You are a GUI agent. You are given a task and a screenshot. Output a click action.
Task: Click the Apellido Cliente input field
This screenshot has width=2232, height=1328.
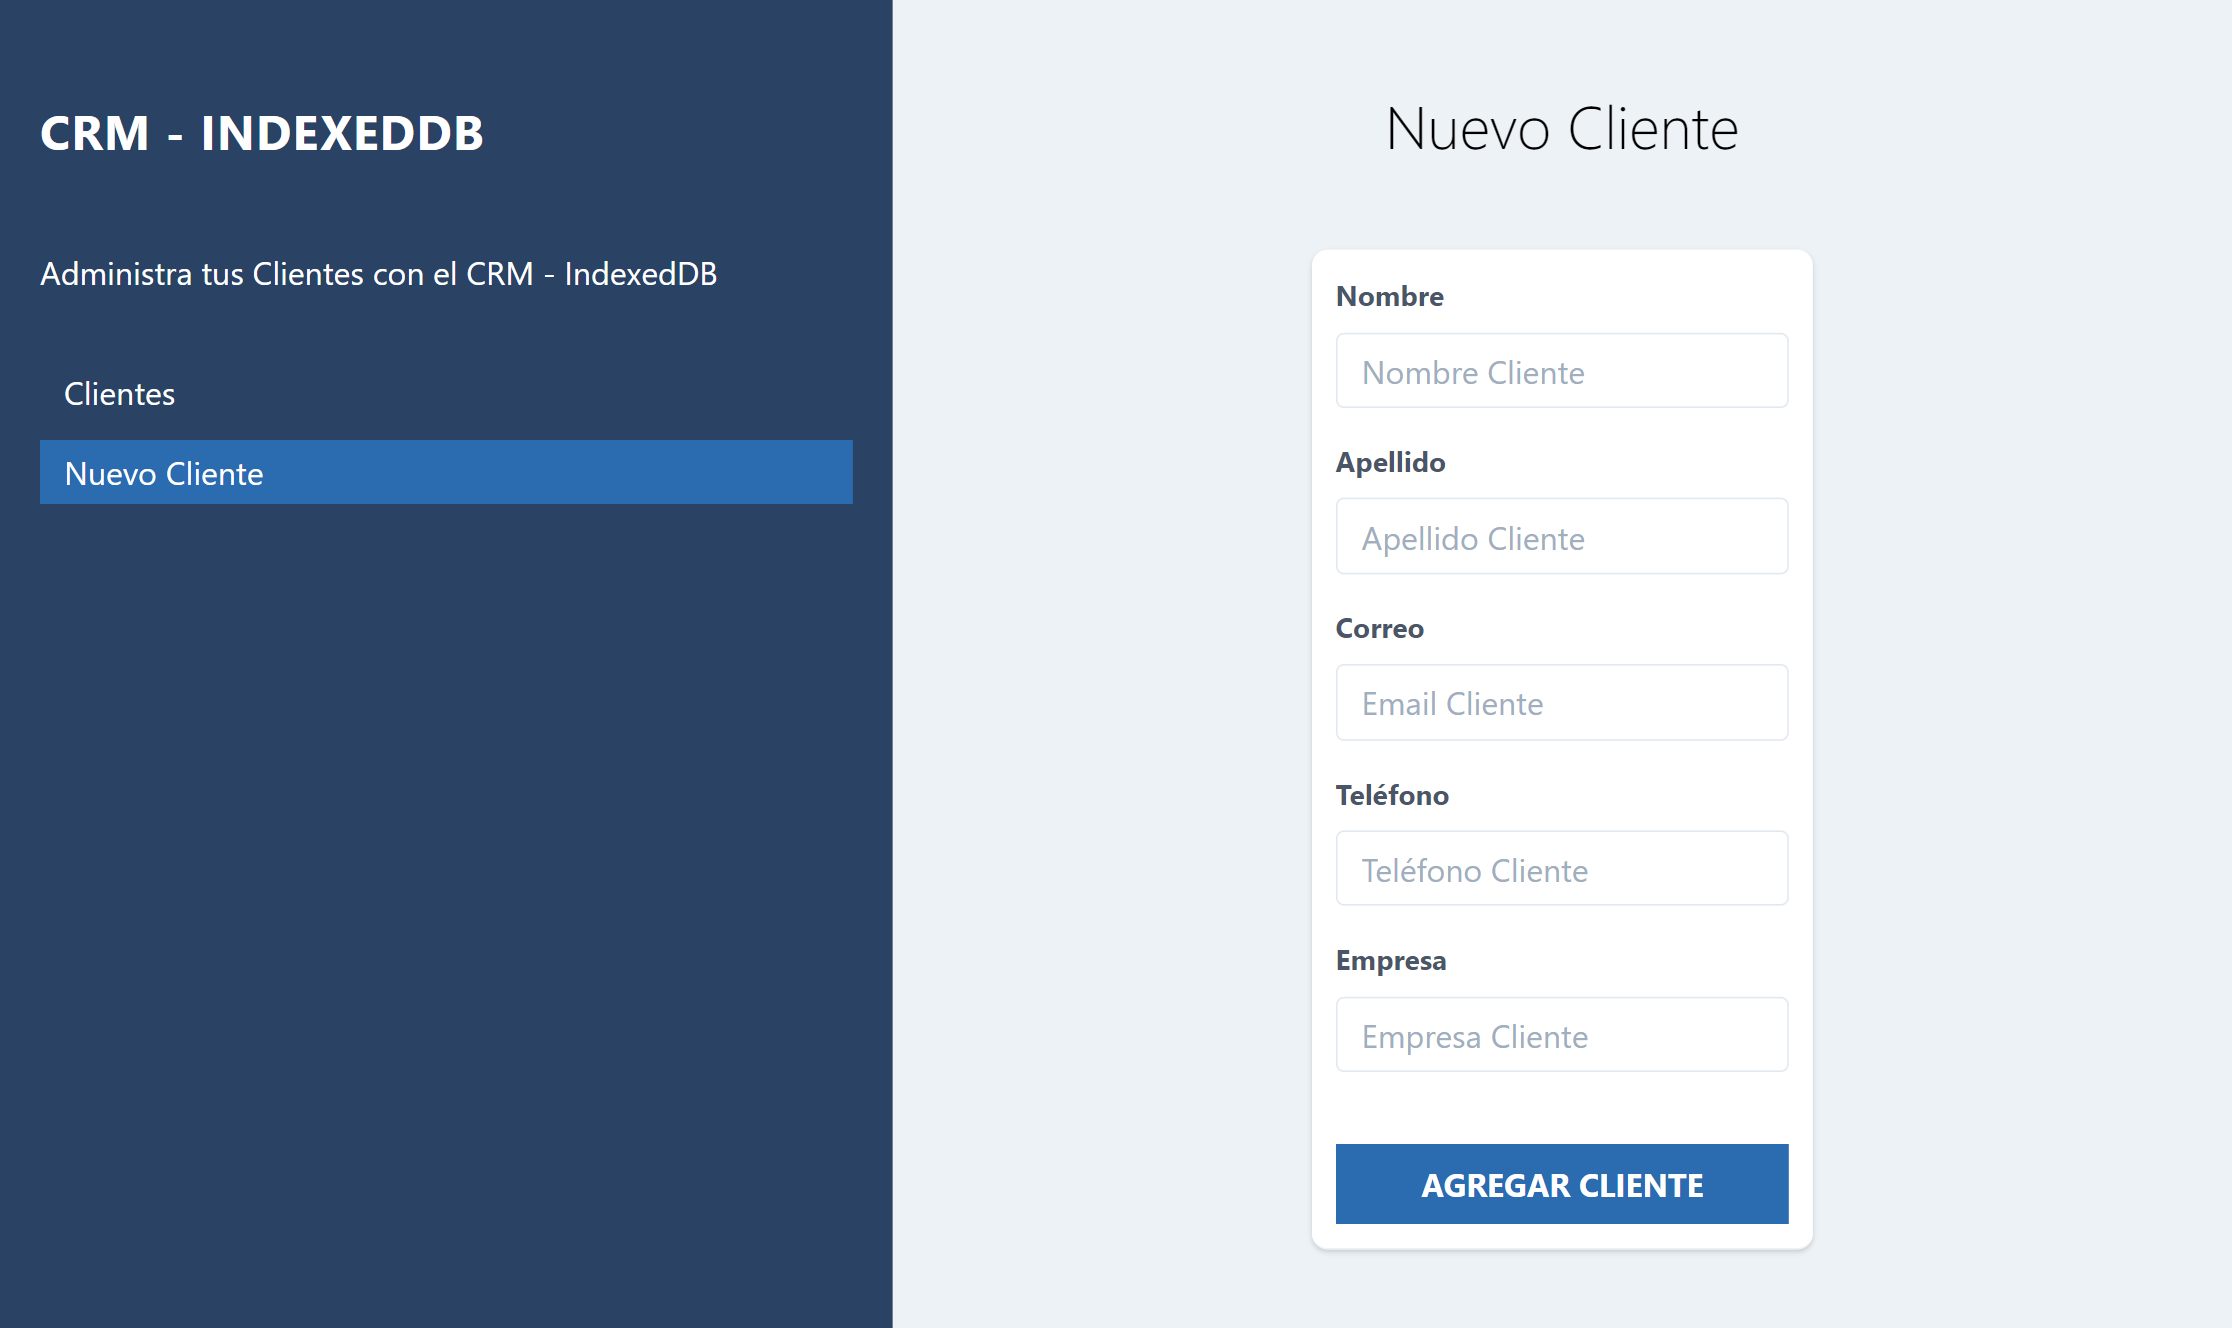pos(1561,537)
